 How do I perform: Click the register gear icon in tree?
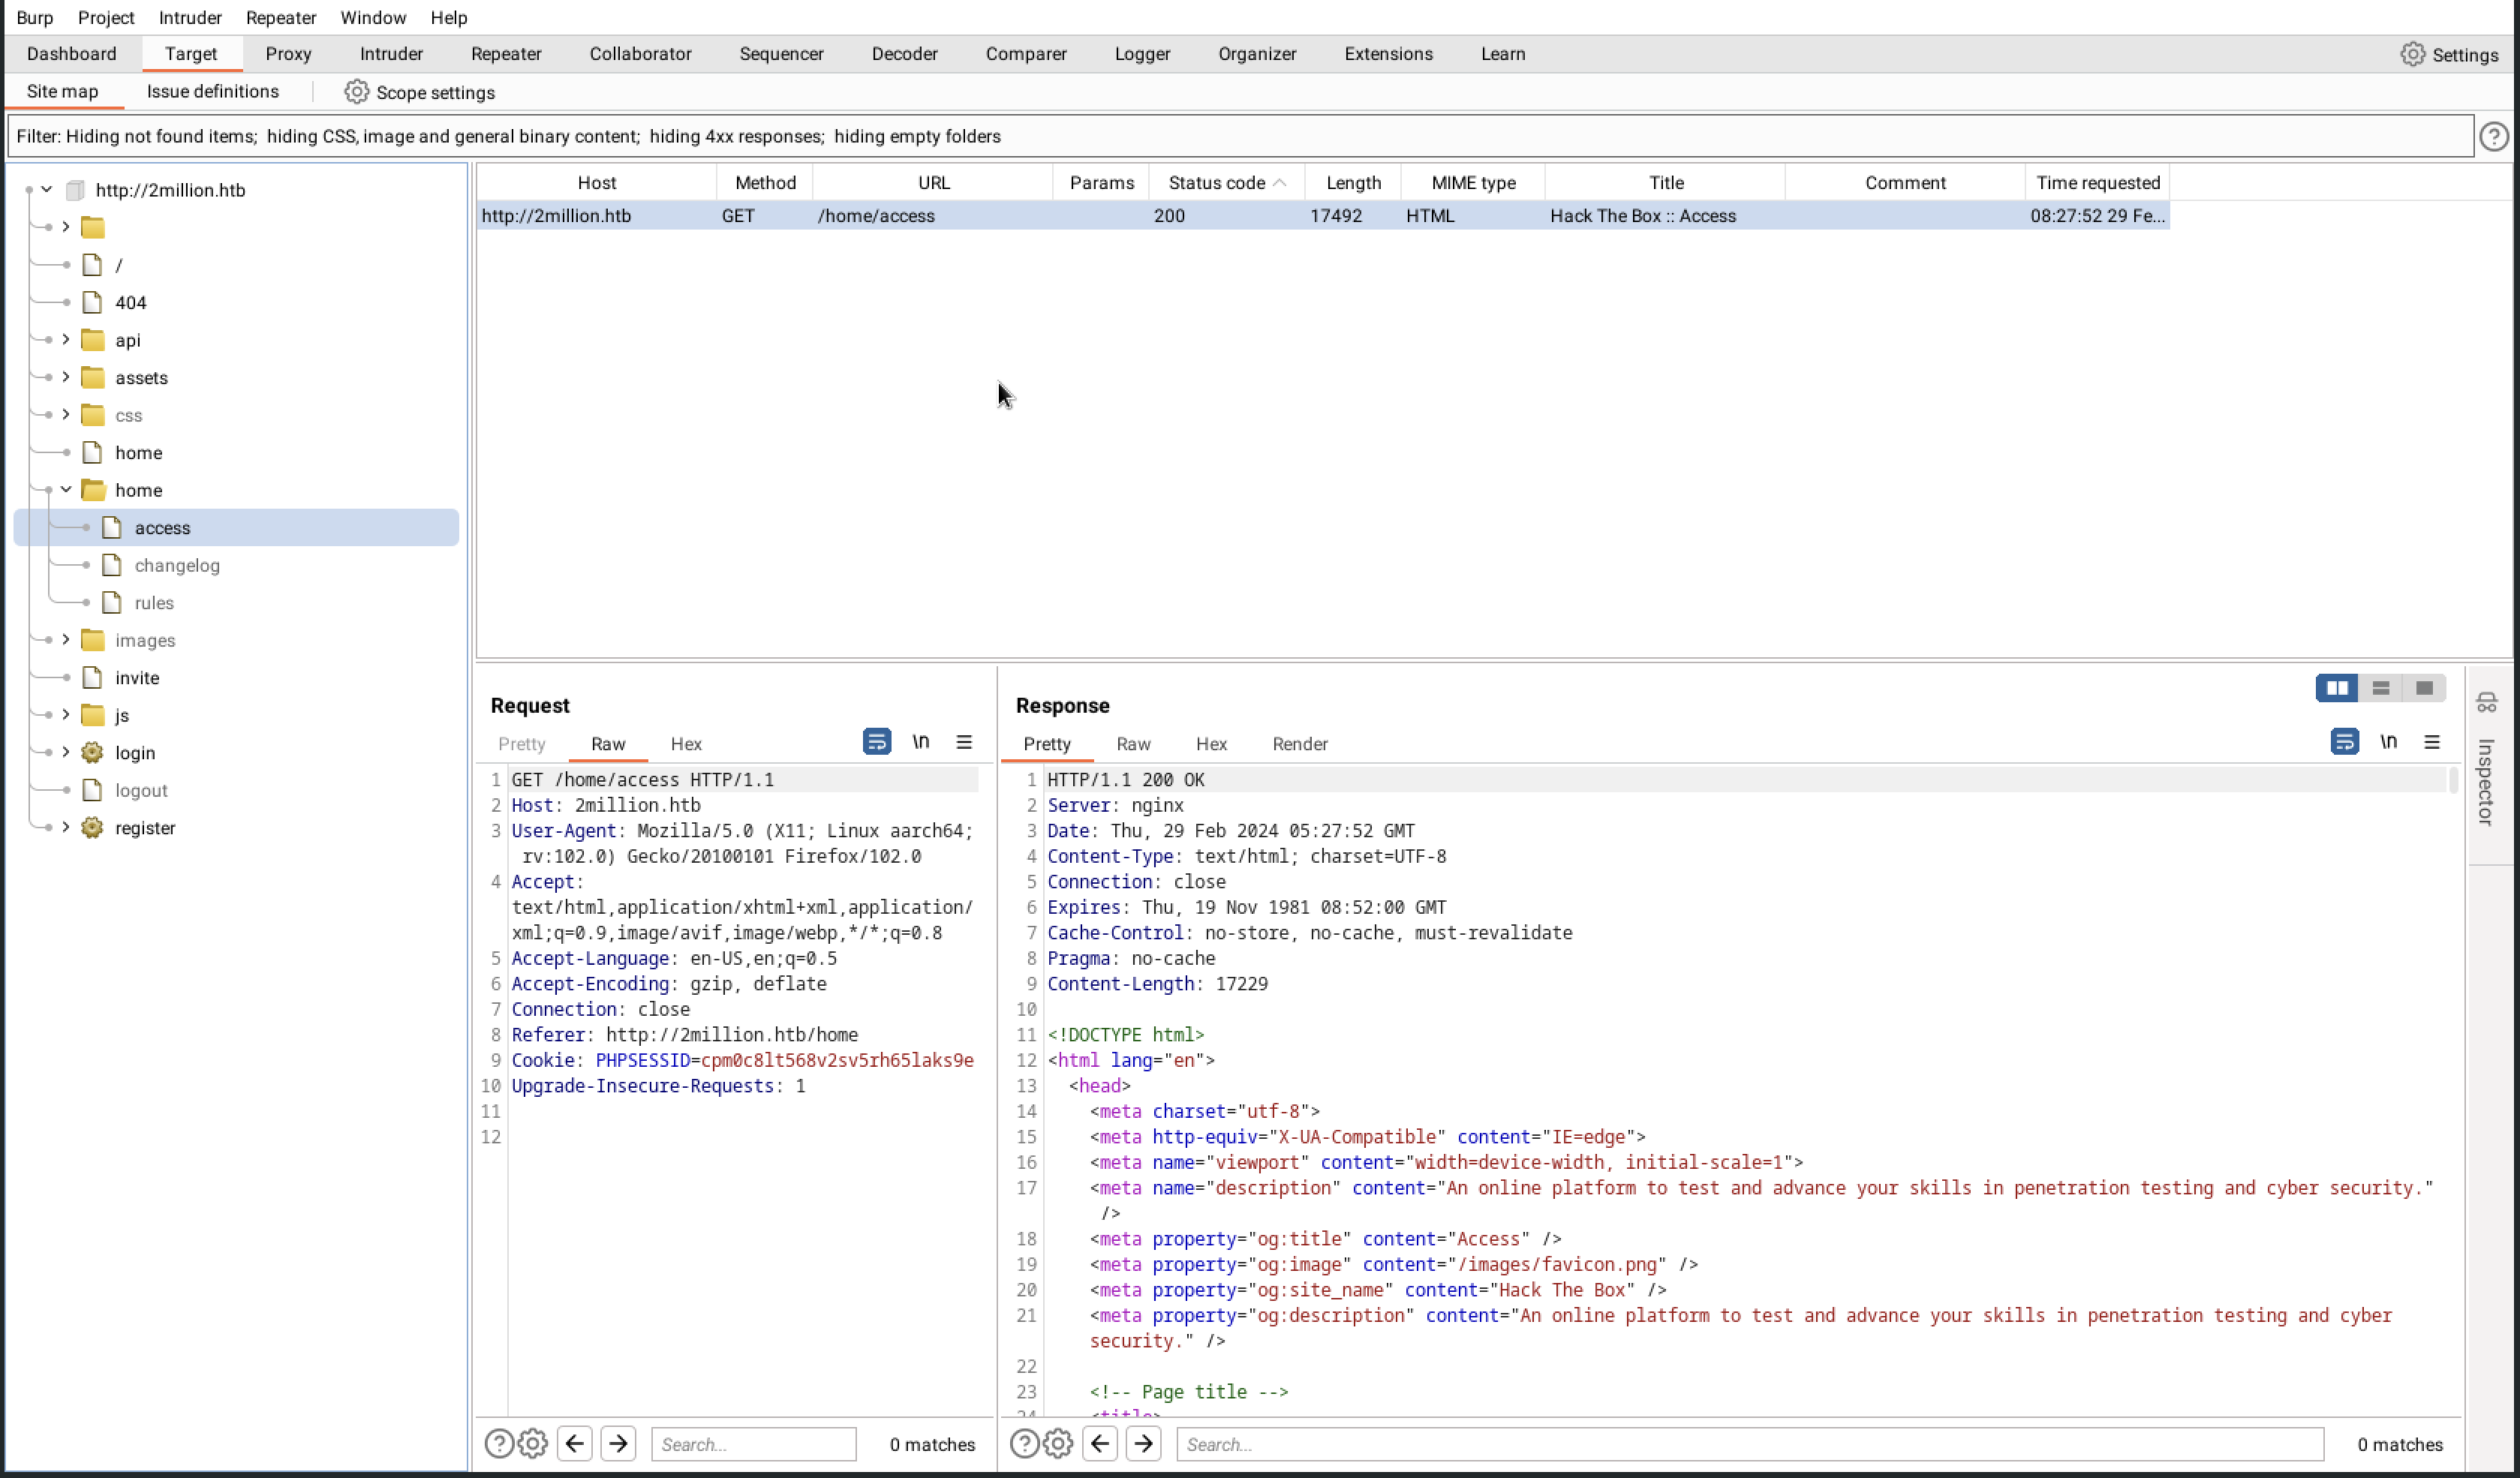pos(92,828)
